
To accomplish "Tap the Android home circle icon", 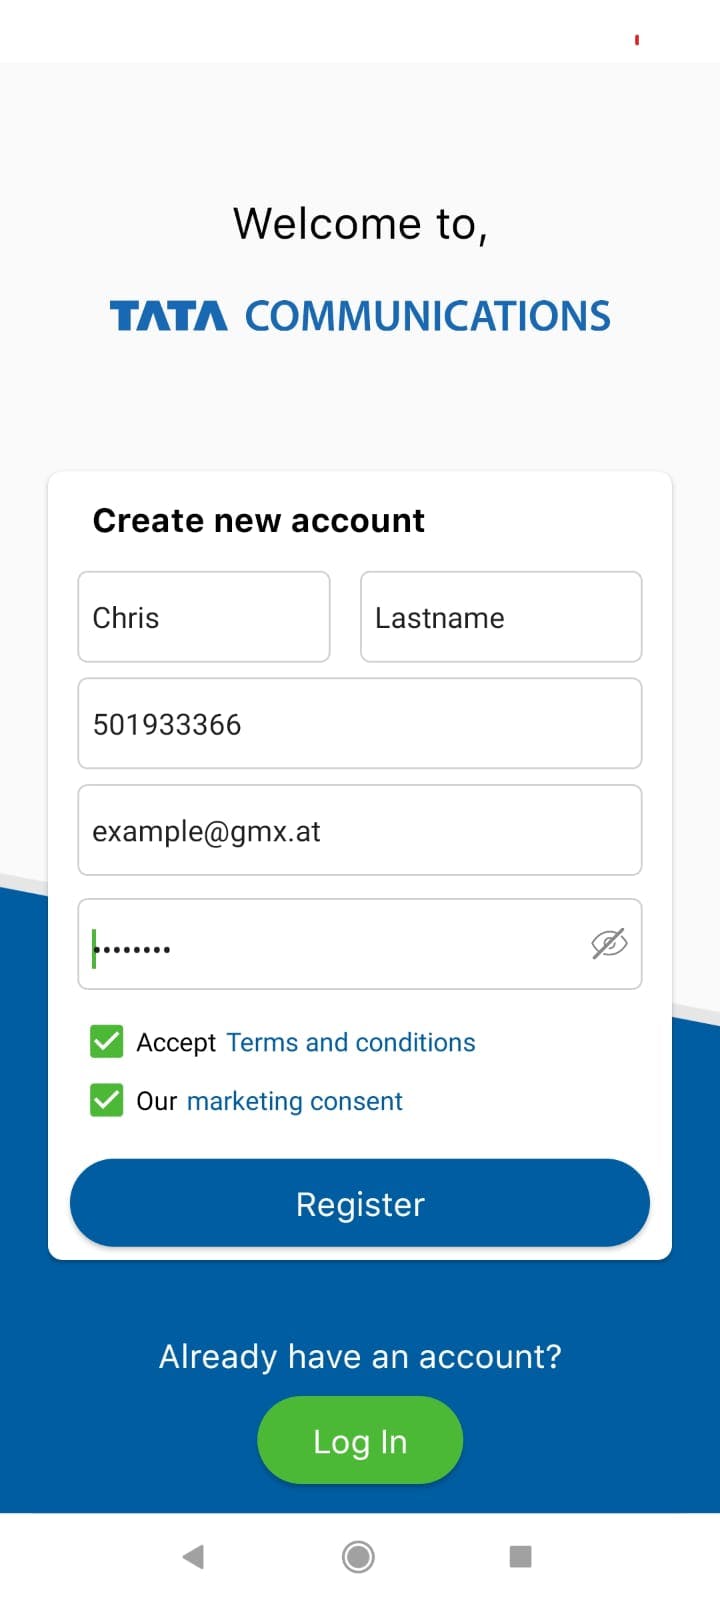I will tap(358, 1556).
